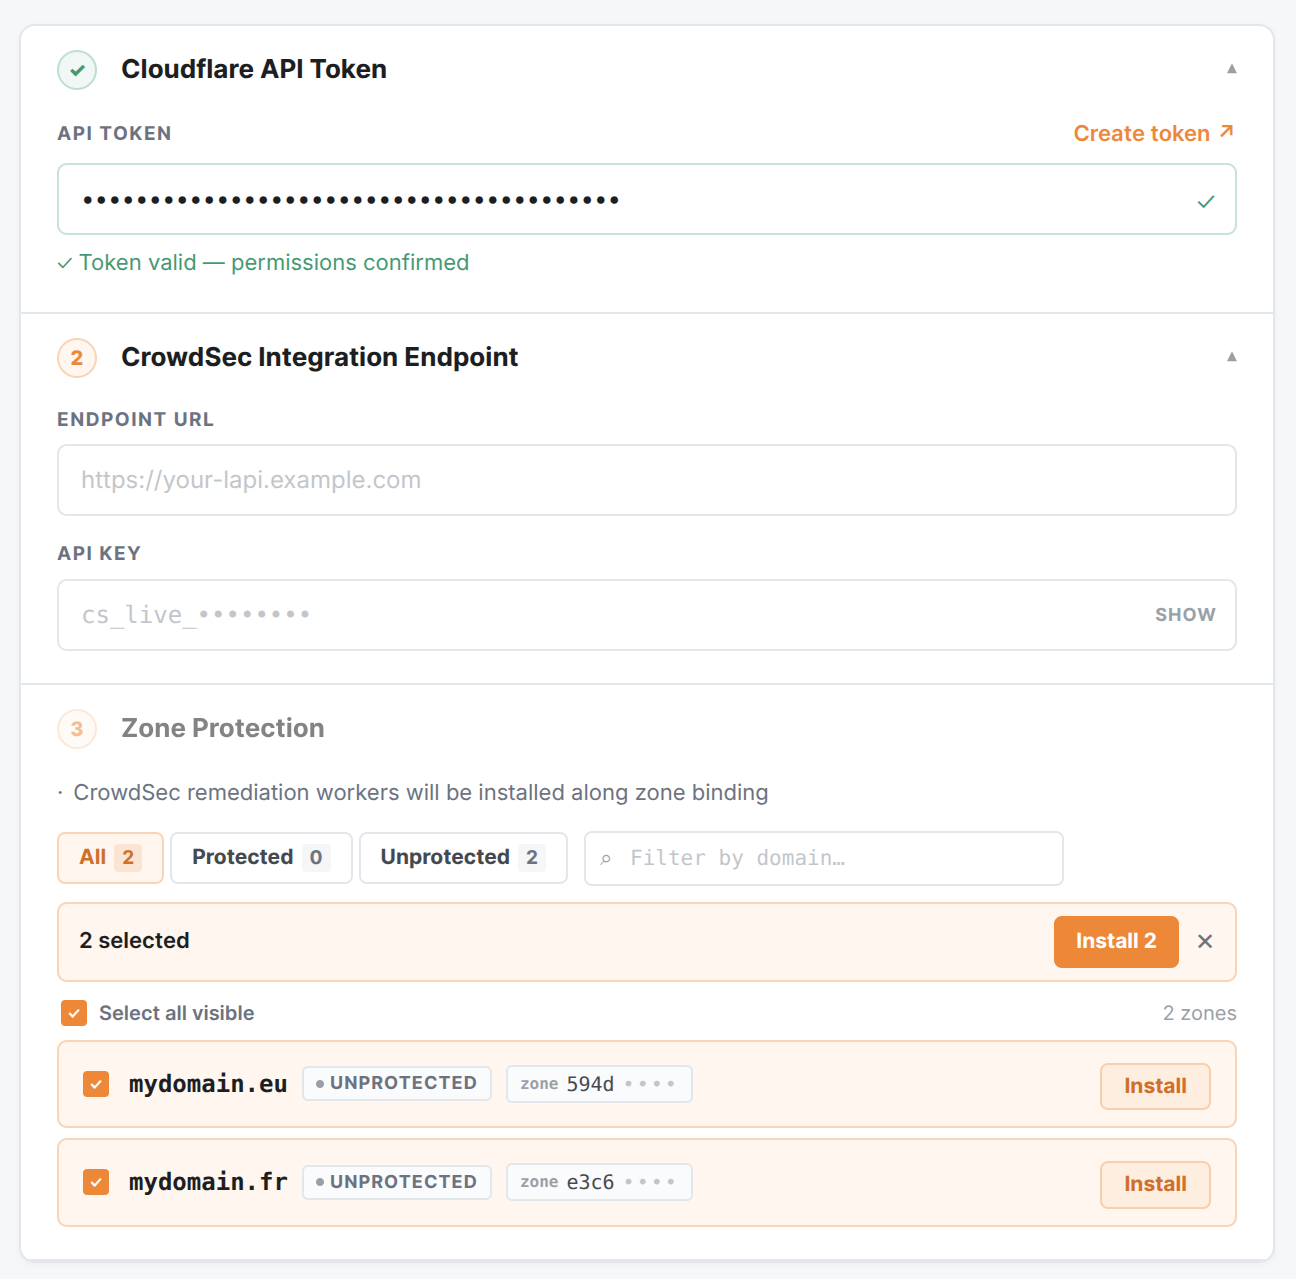Click the 2 zones count label

(x=1199, y=1013)
